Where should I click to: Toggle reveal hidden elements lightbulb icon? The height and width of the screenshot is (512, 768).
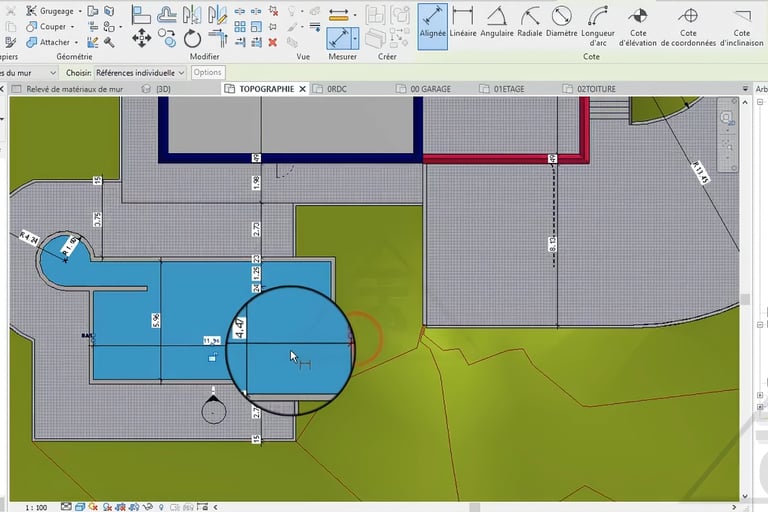[161, 507]
